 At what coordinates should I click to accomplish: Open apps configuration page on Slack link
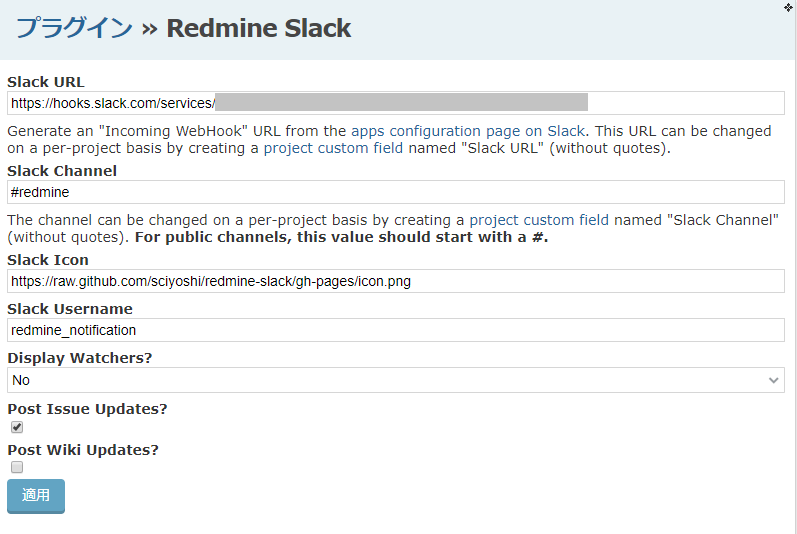coord(468,131)
